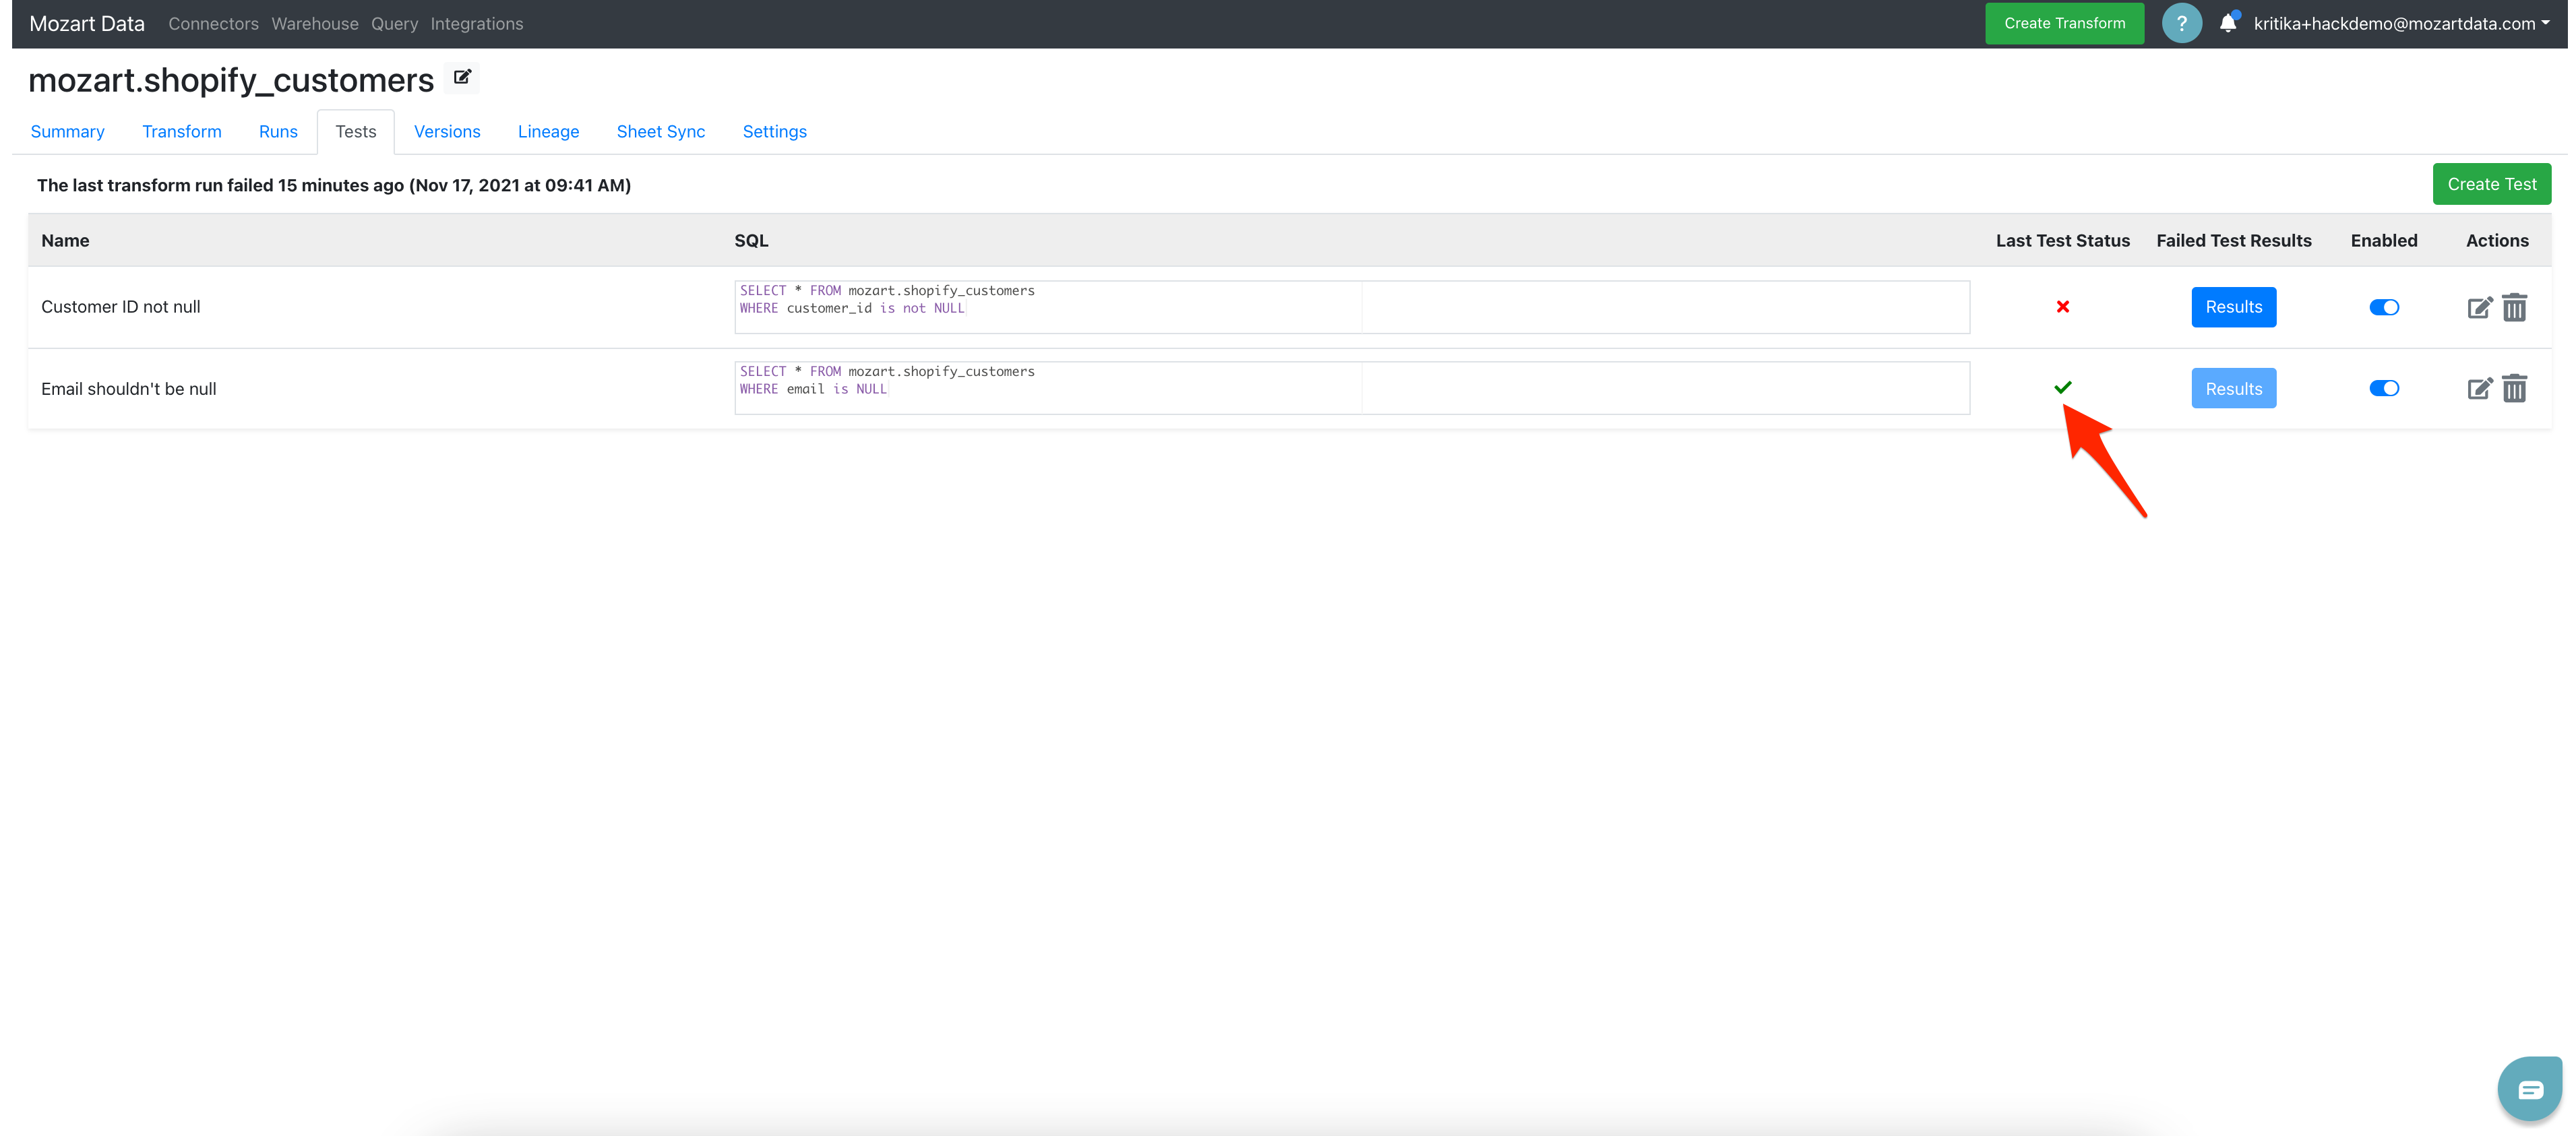Disable the Customer ID not null test toggle
Screen dimensions: 2576x1136
tap(2384, 307)
